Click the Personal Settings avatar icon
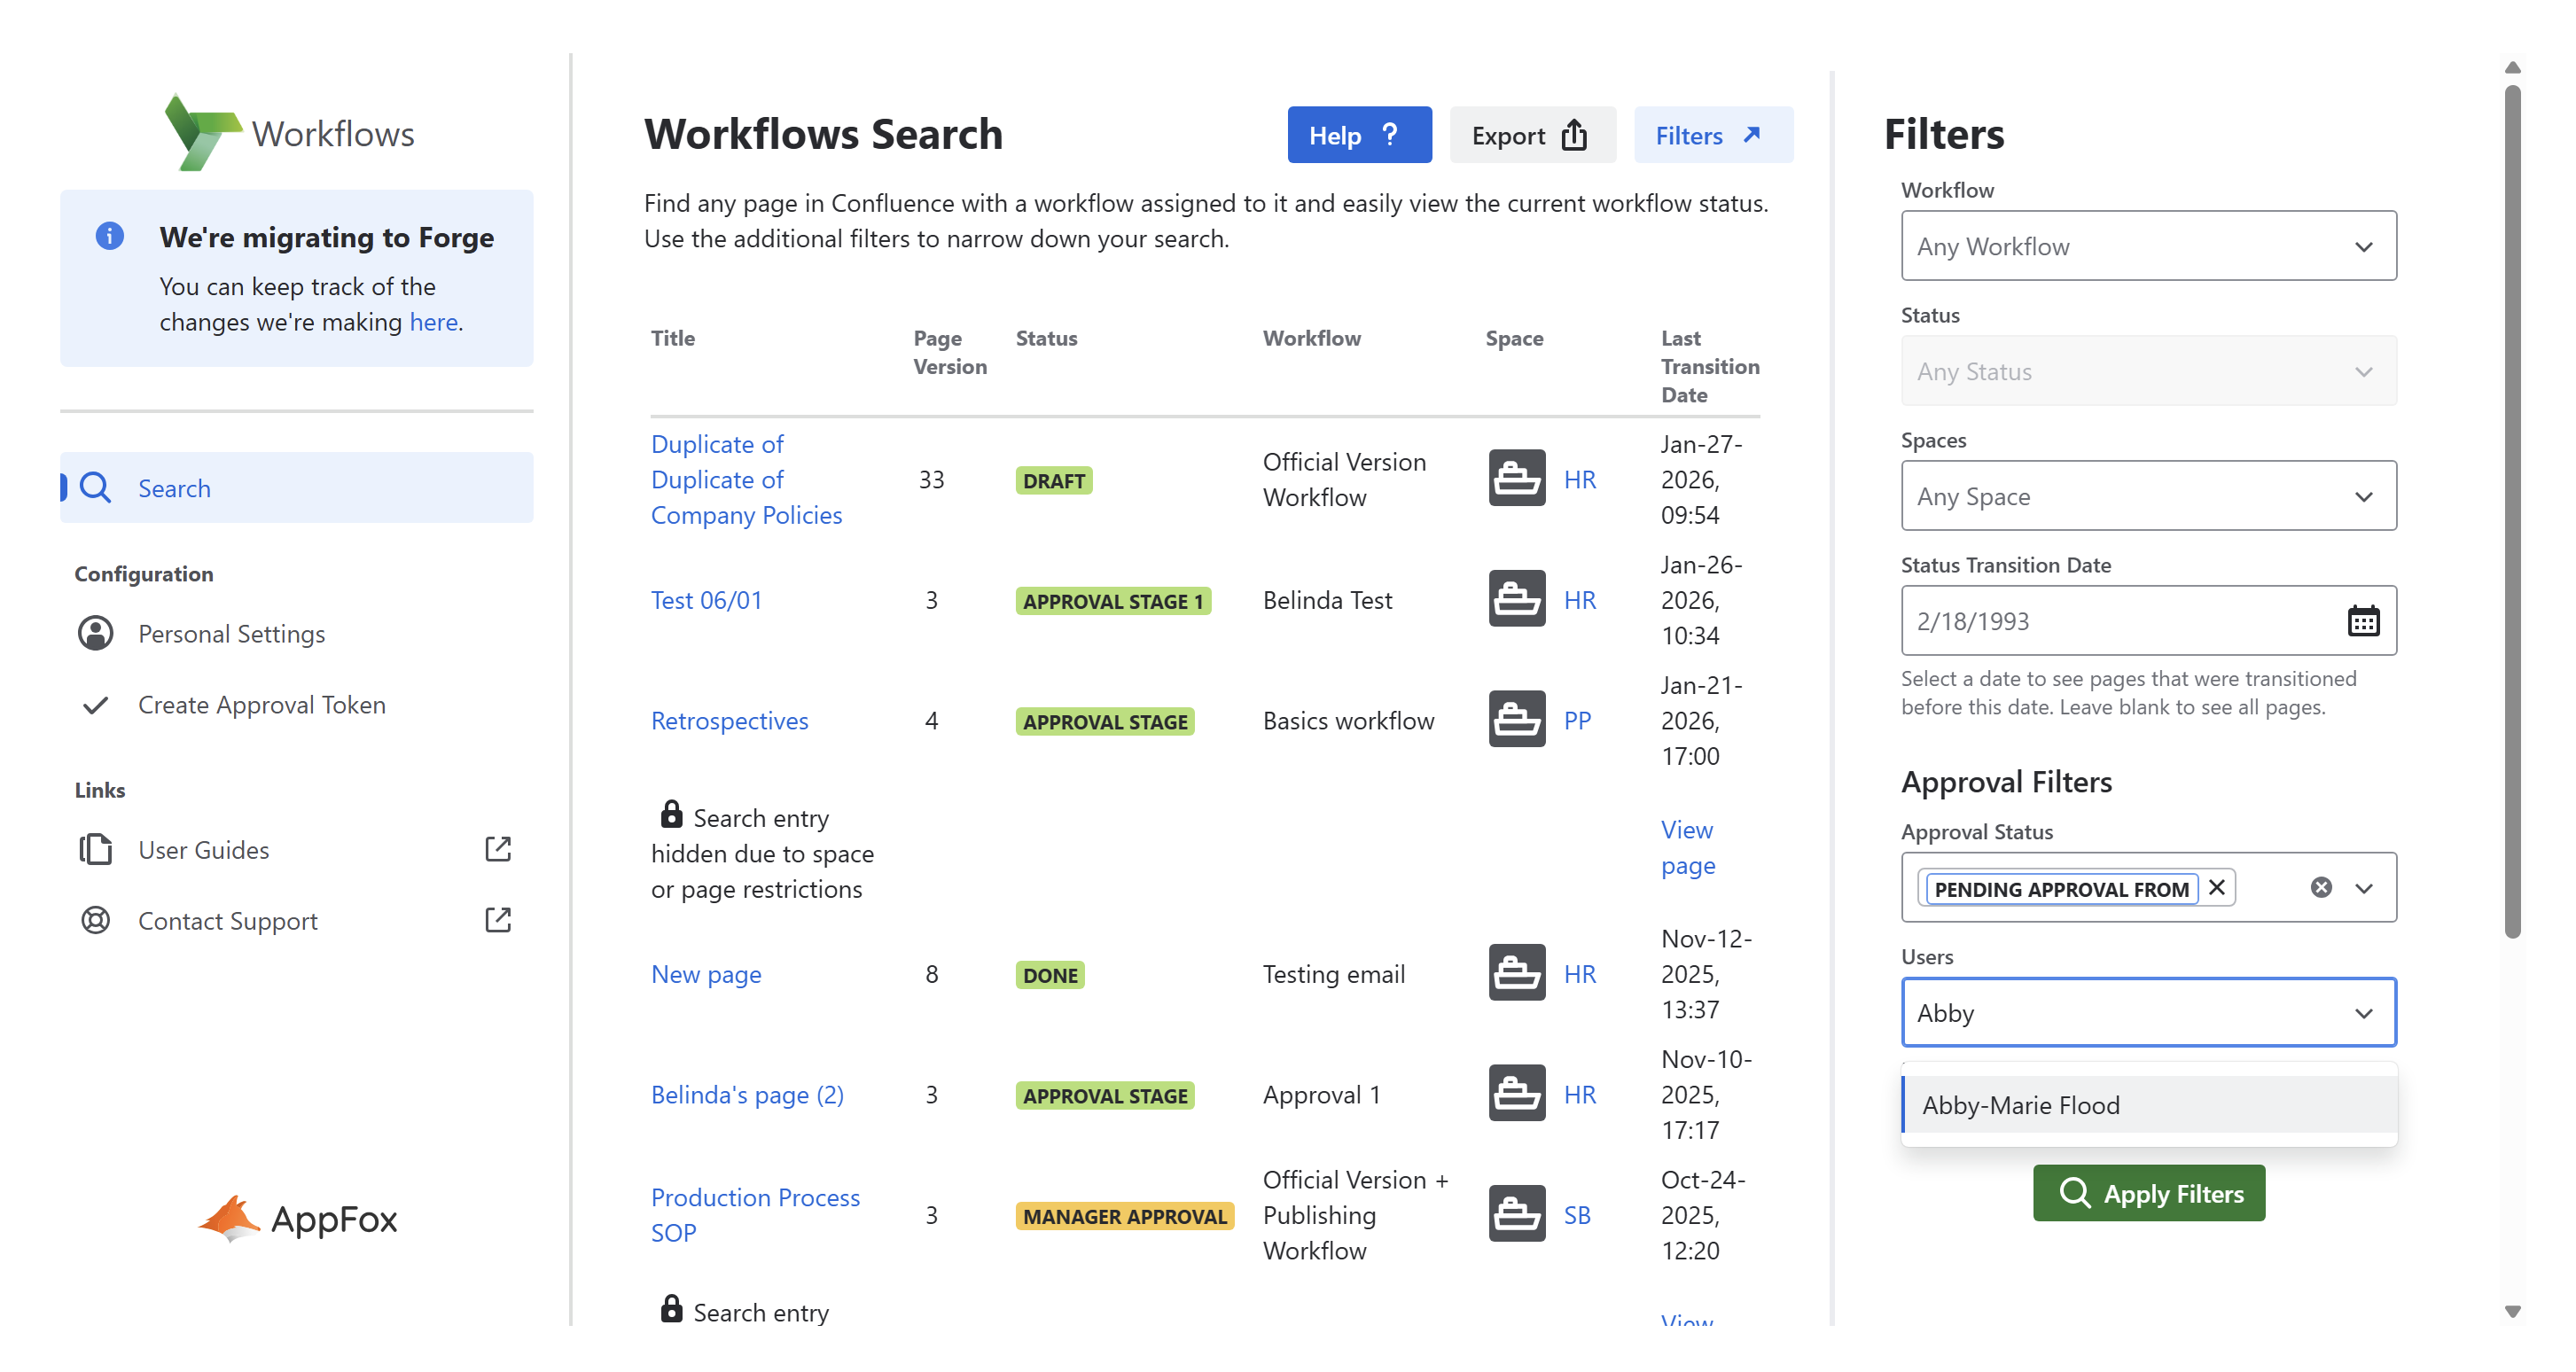Screen dimensions: 2576x1372 95,633
